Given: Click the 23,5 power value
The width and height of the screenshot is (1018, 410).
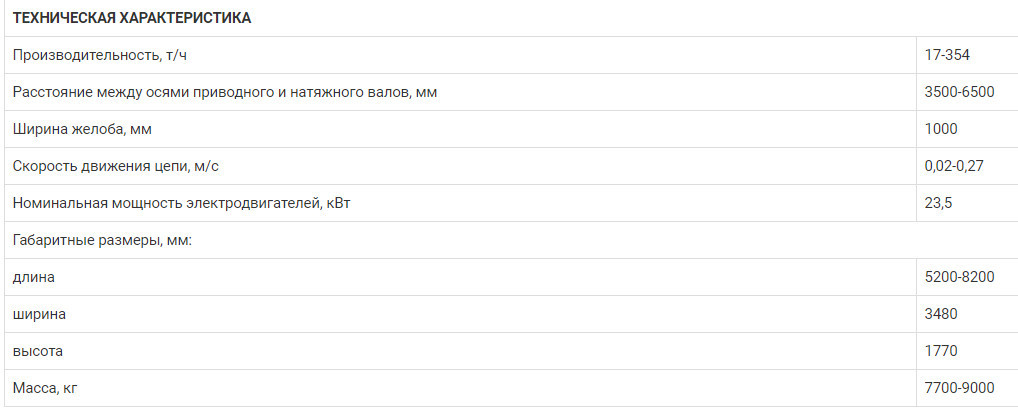Looking at the screenshot, I should pyautogui.click(x=938, y=203).
